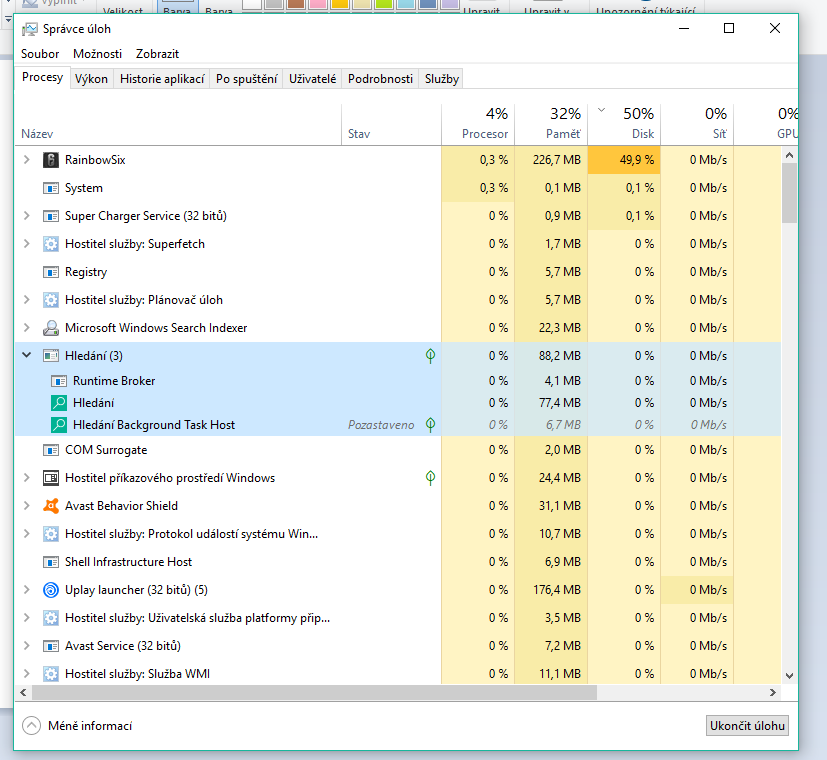Click Méně informací to collapse view

click(77, 726)
